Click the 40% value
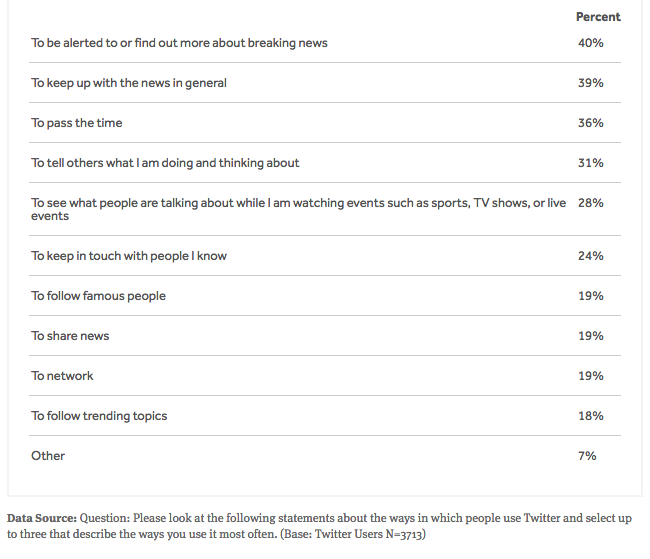The width and height of the screenshot is (650, 559). click(590, 43)
